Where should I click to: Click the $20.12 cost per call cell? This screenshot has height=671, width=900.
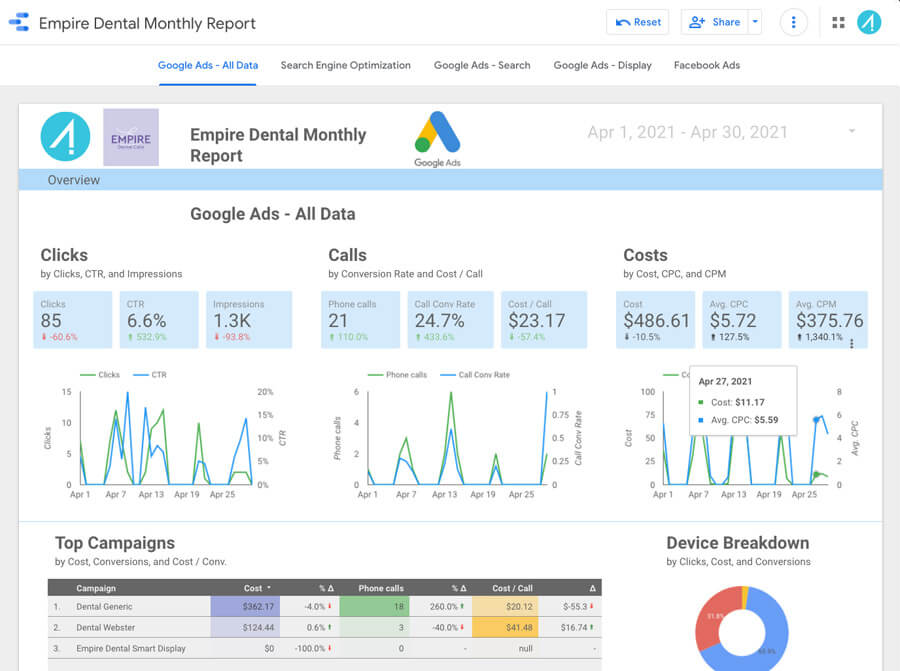[505, 607]
